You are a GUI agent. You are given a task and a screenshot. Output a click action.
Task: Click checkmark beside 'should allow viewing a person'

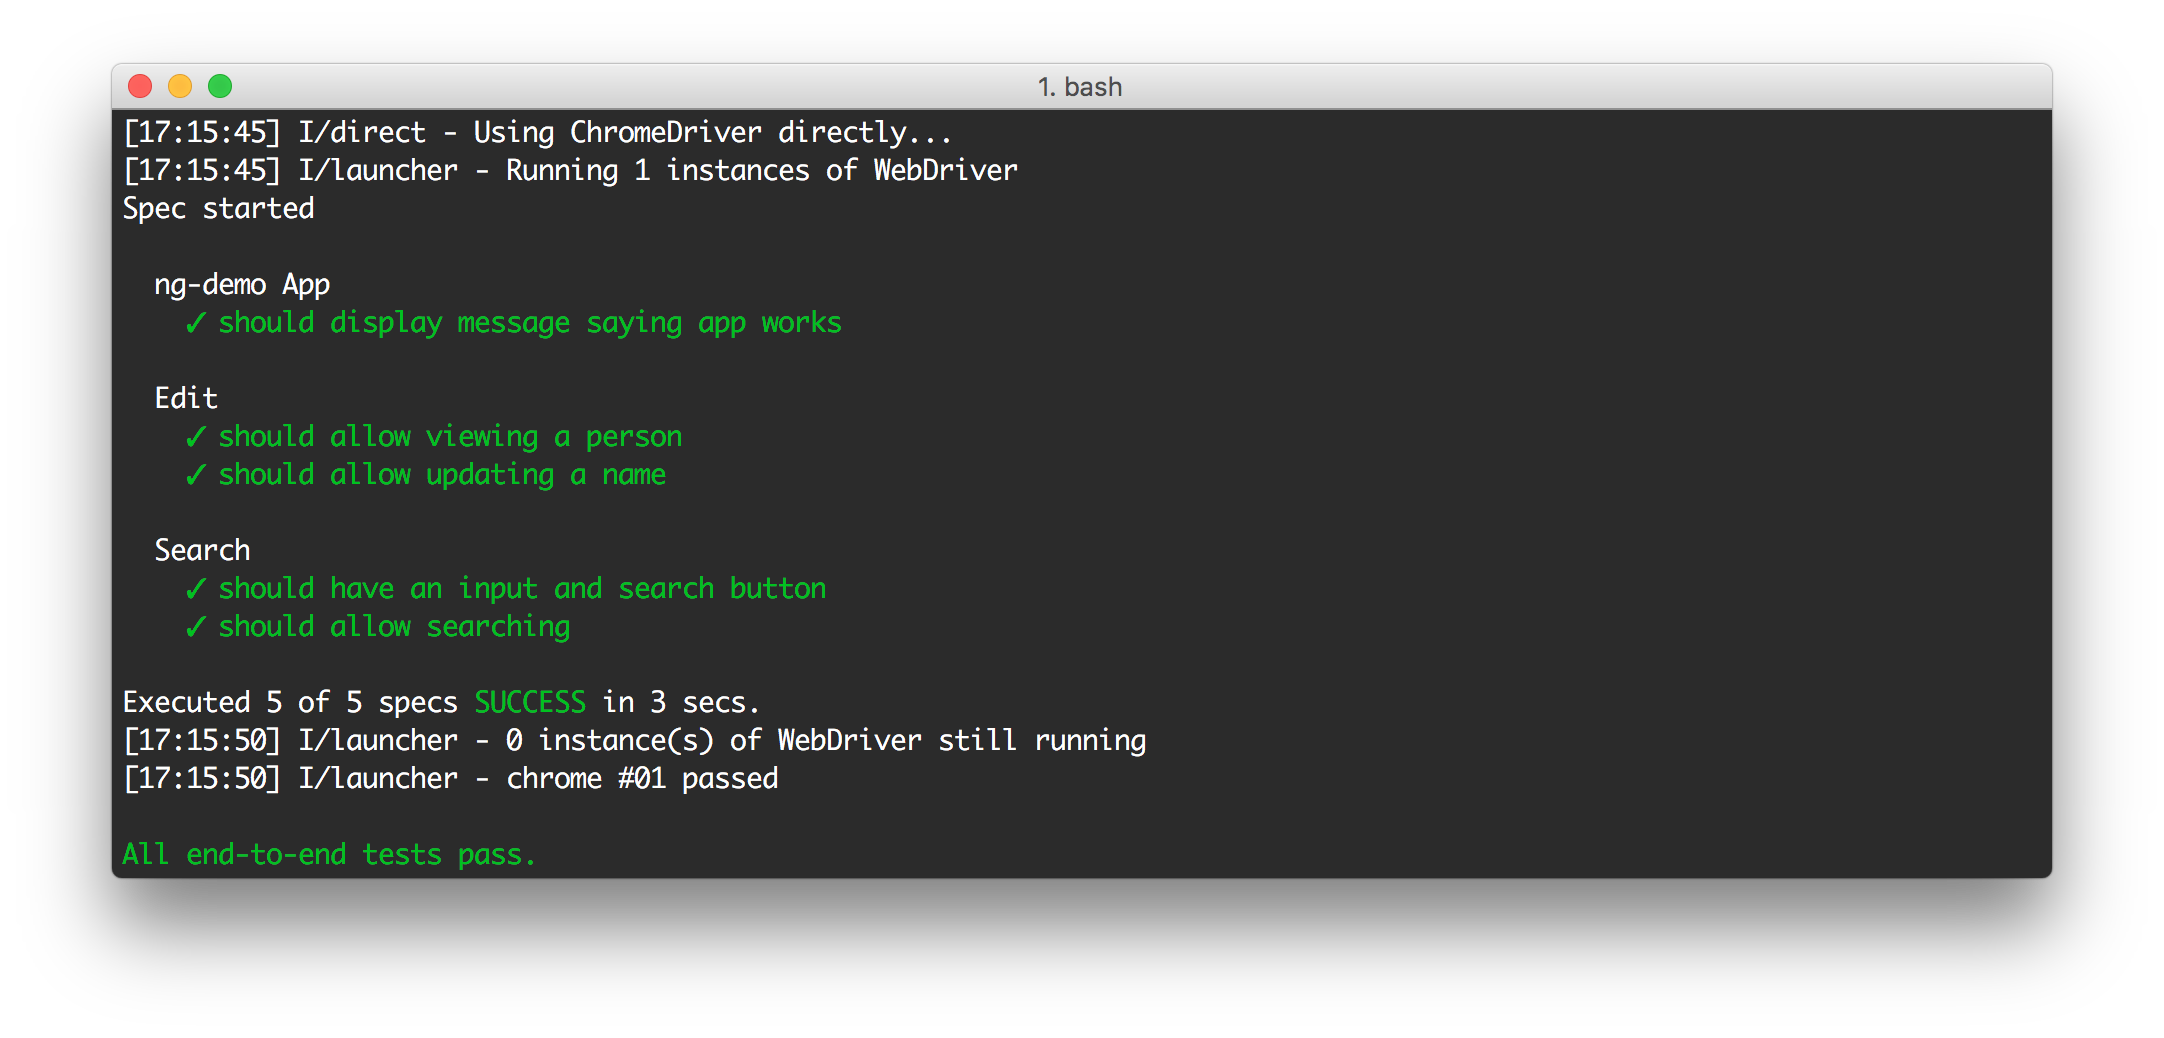(196, 437)
